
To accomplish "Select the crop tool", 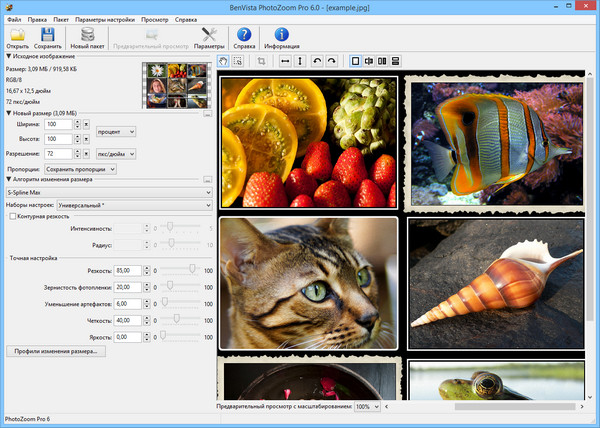I will (262, 61).
